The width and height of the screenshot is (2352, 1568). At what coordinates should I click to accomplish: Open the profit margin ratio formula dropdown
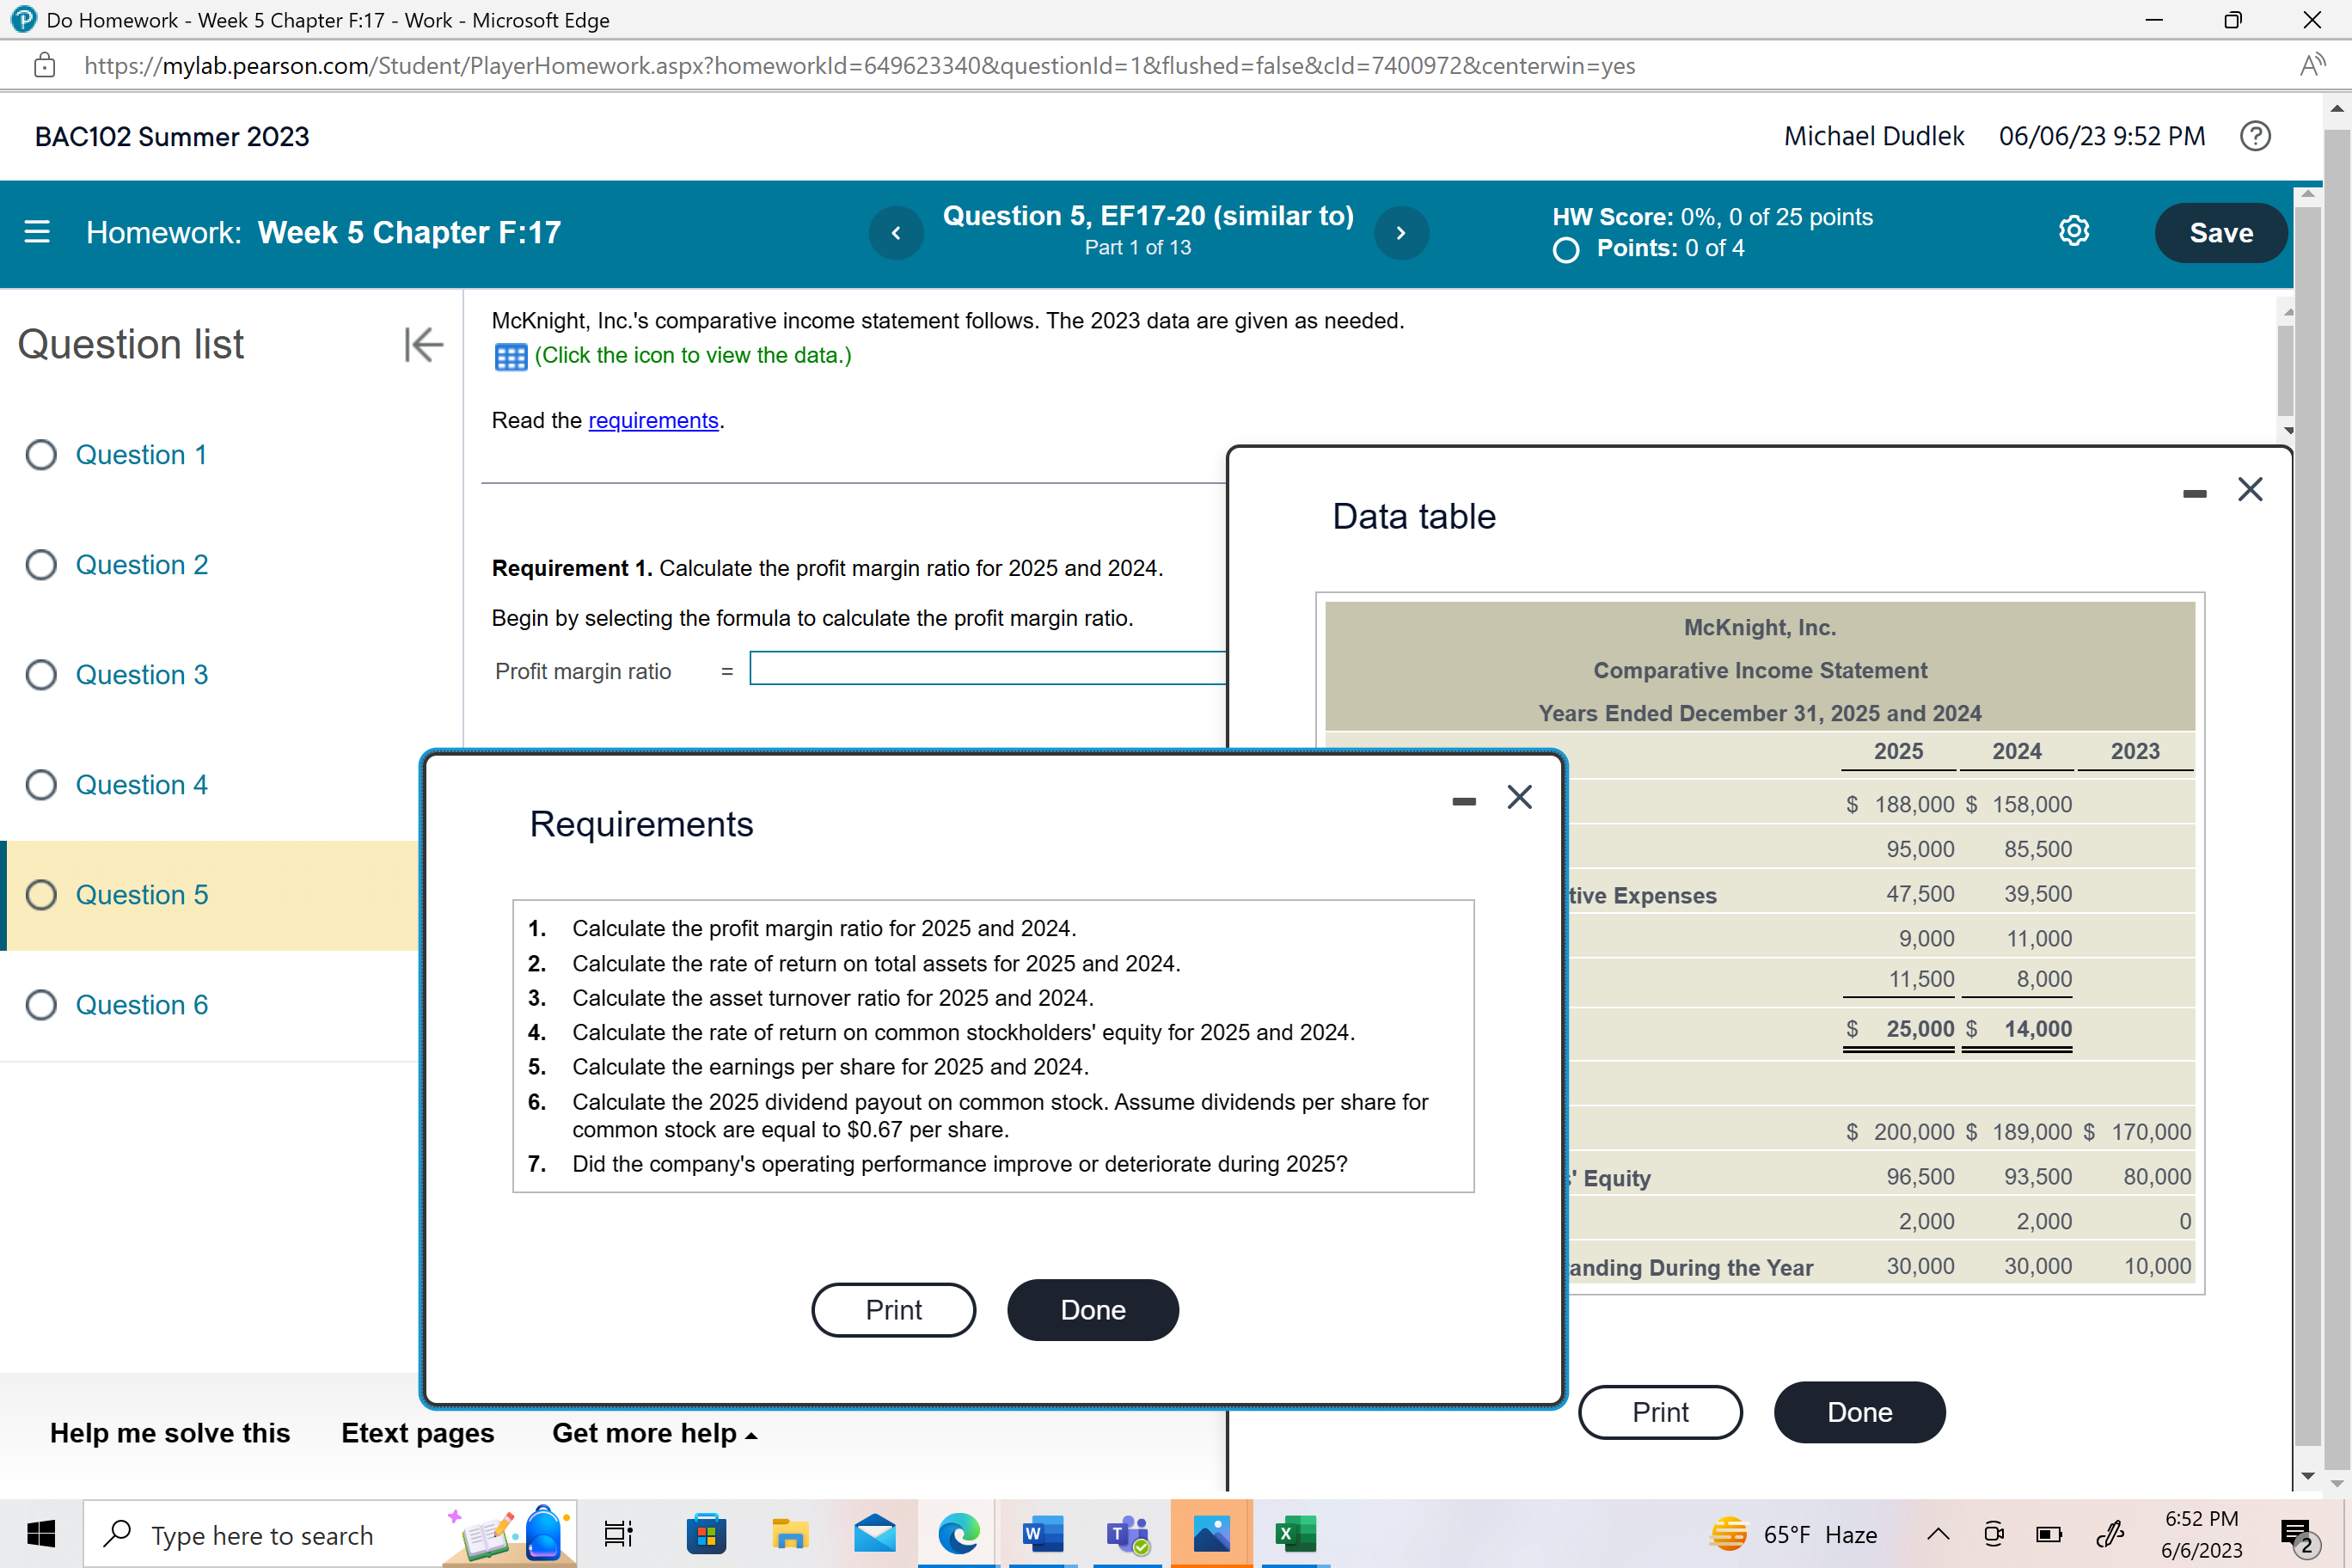pyautogui.click(x=986, y=668)
